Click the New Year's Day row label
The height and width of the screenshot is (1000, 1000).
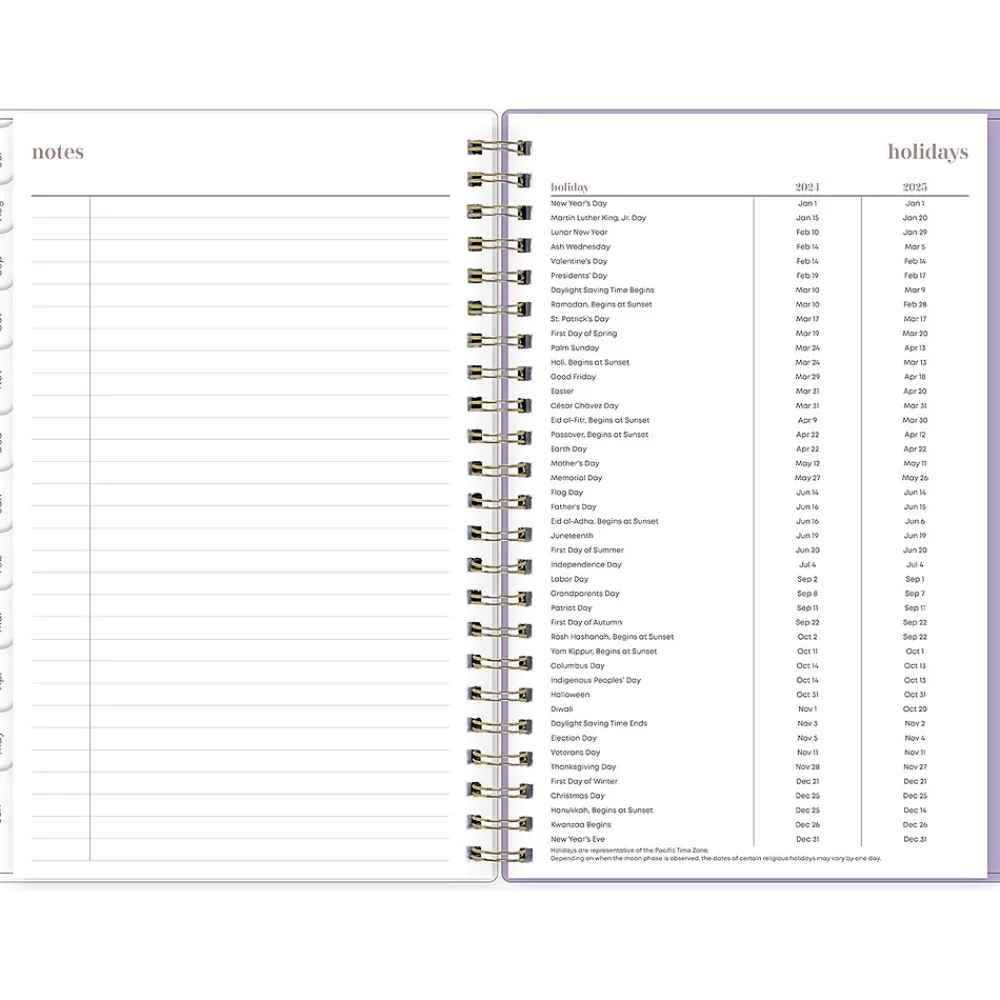(578, 203)
